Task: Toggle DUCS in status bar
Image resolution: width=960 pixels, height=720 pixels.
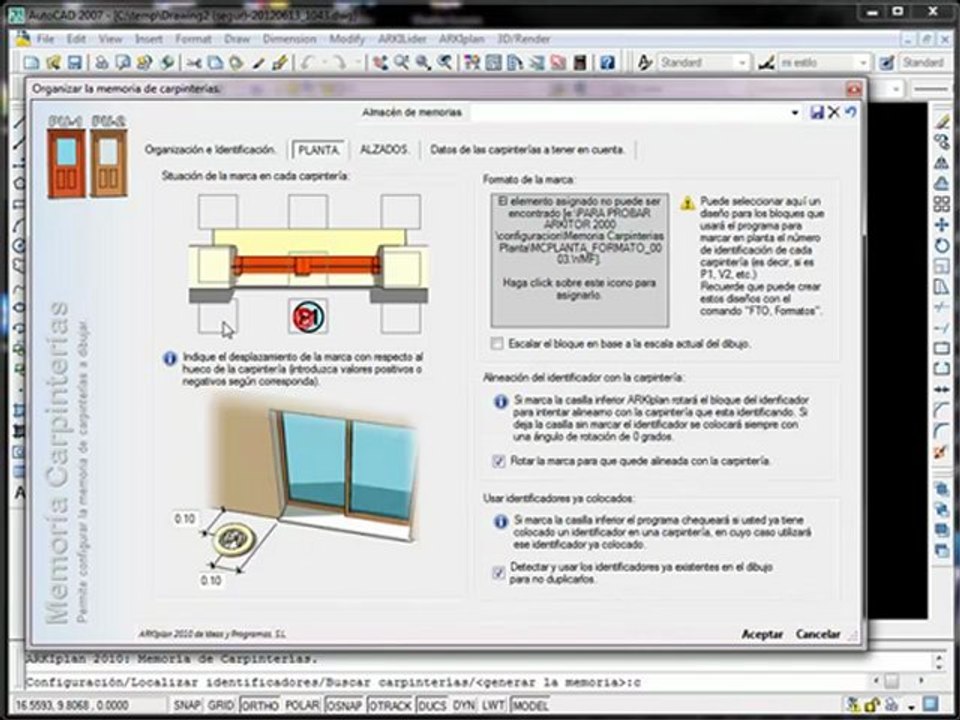Action: (x=432, y=706)
